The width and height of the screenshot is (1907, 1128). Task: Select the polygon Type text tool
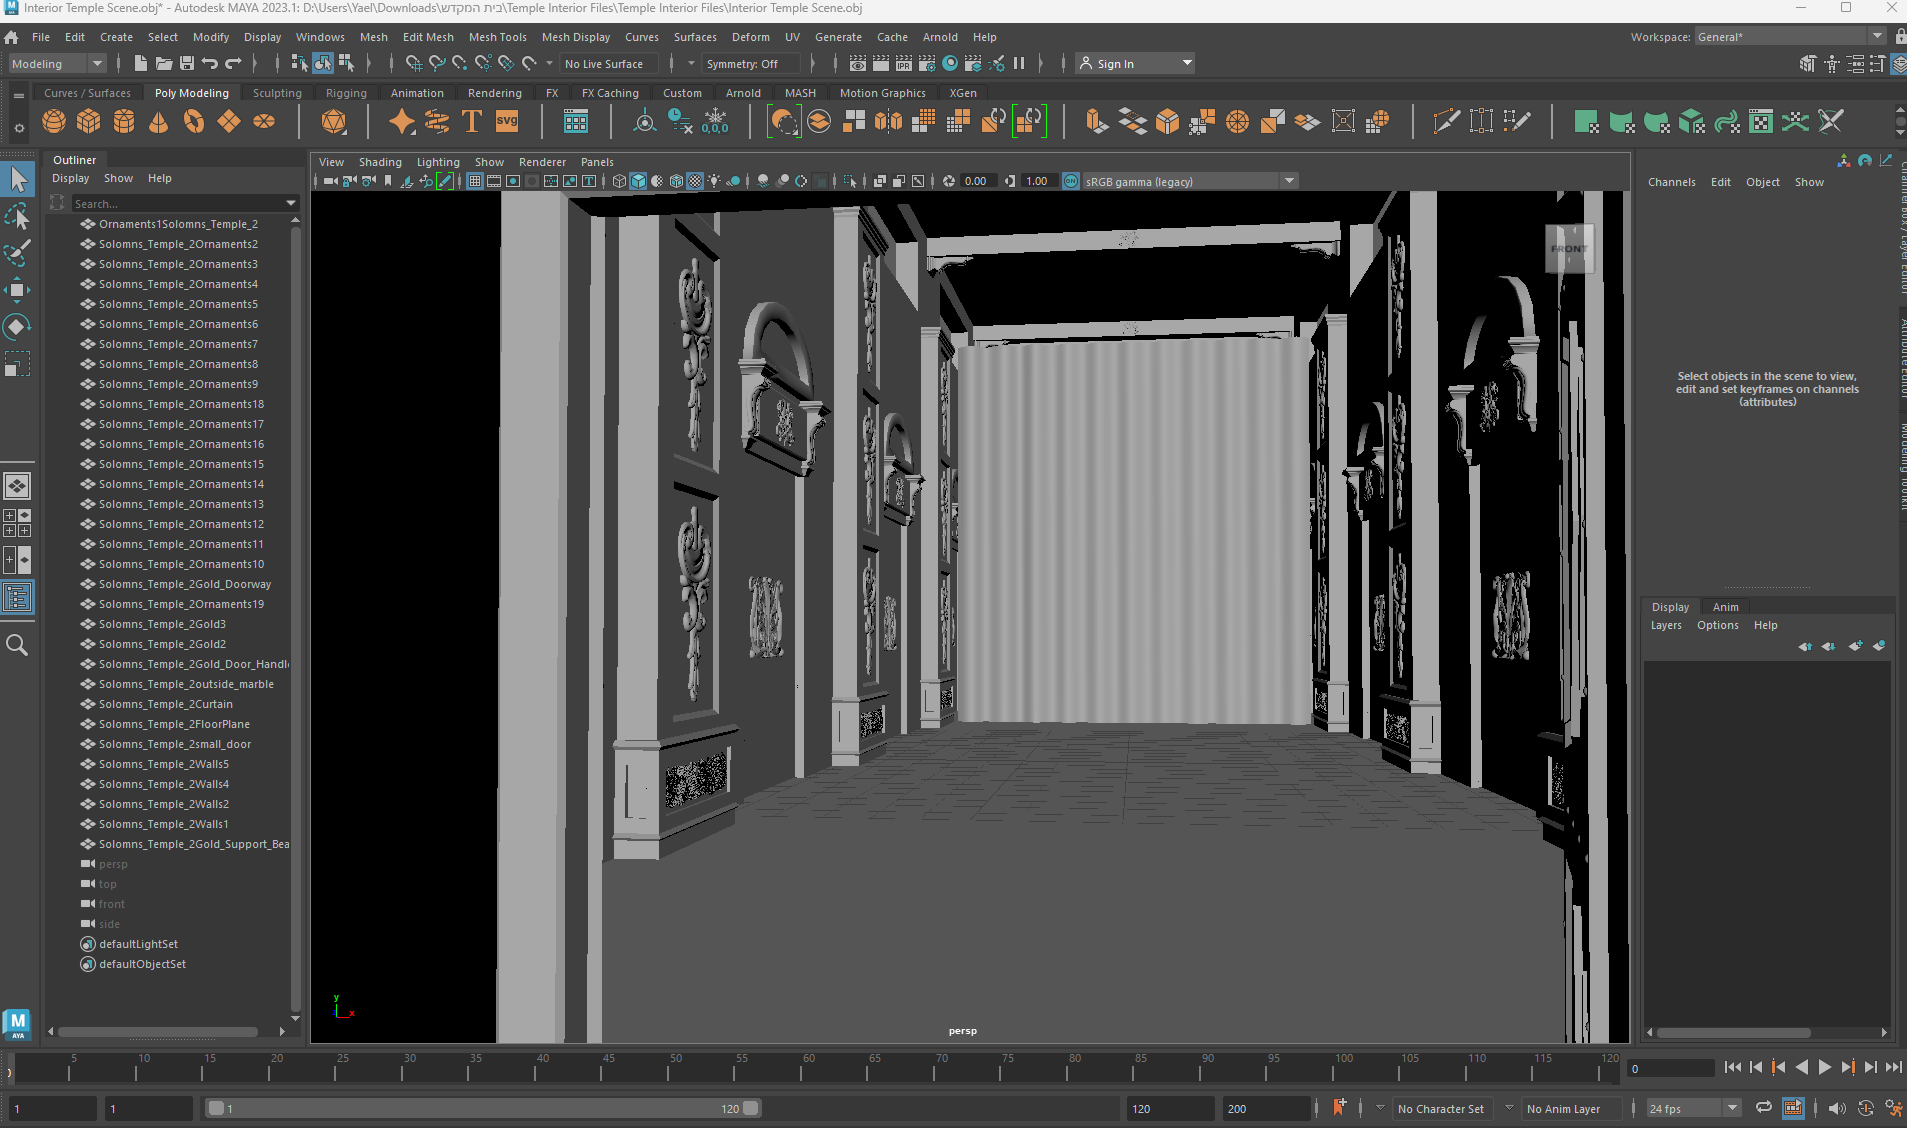pyautogui.click(x=472, y=122)
